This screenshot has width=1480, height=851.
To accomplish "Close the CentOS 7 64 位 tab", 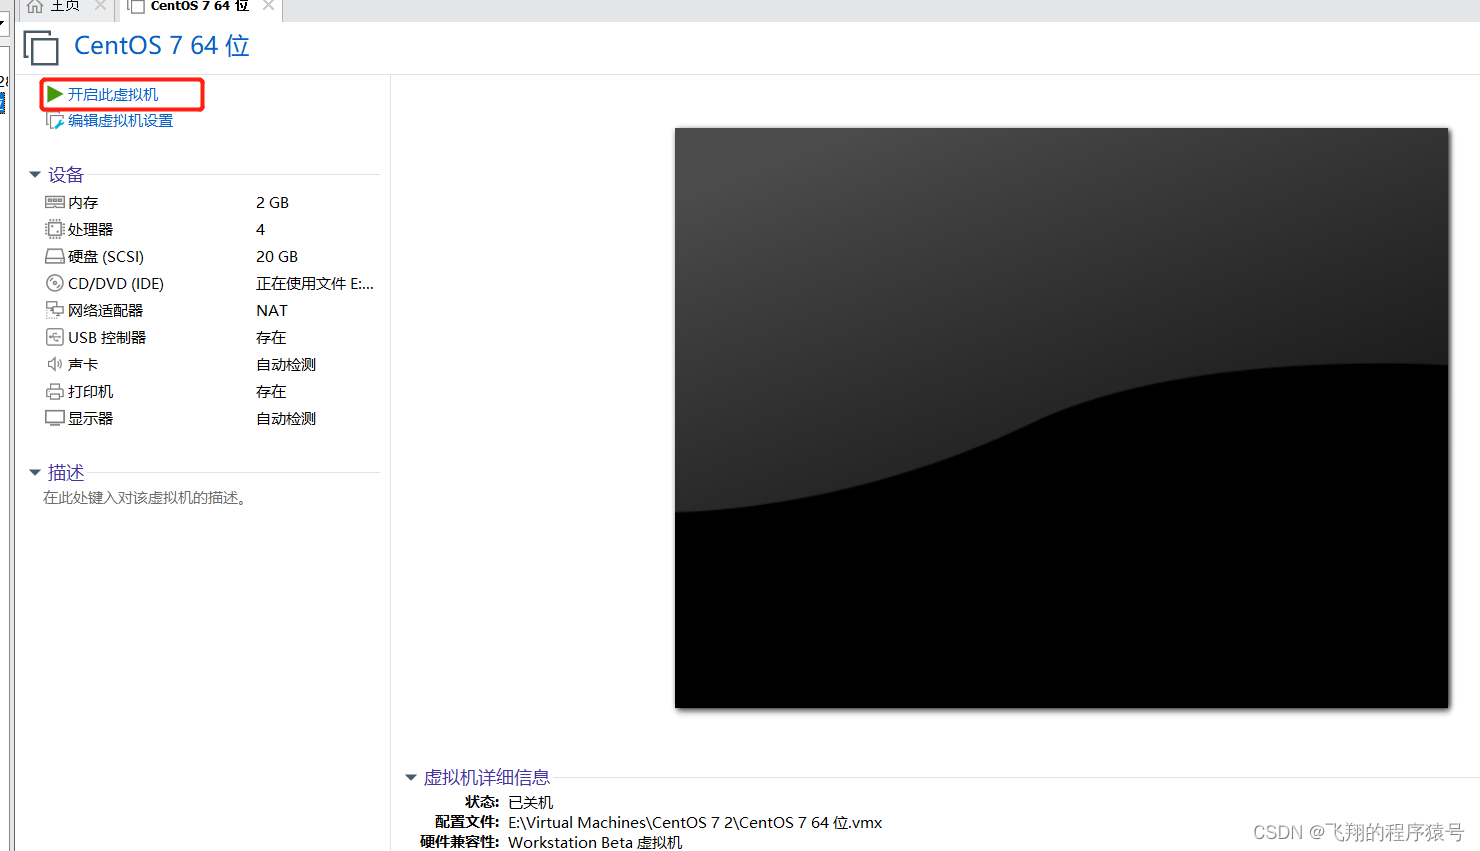I will [x=268, y=5].
